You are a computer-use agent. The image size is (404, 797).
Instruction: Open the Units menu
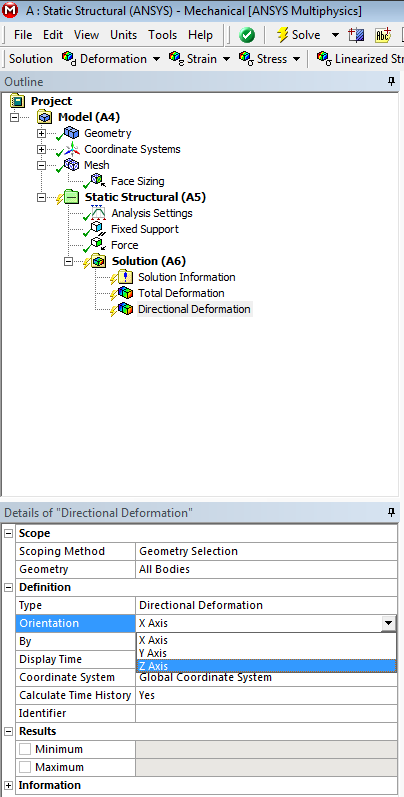pos(123,35)
